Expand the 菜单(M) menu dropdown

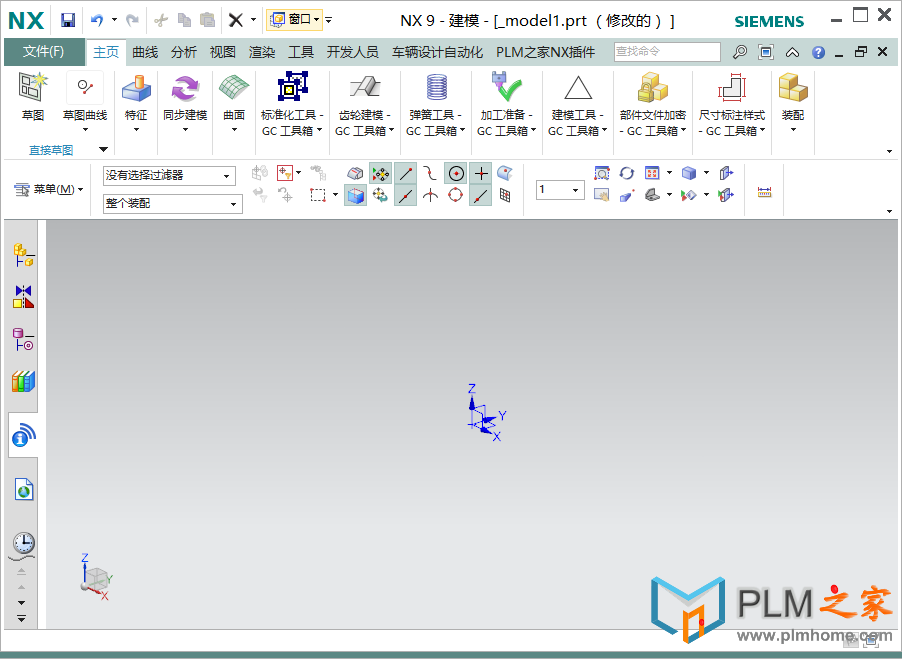click(49, 189)
